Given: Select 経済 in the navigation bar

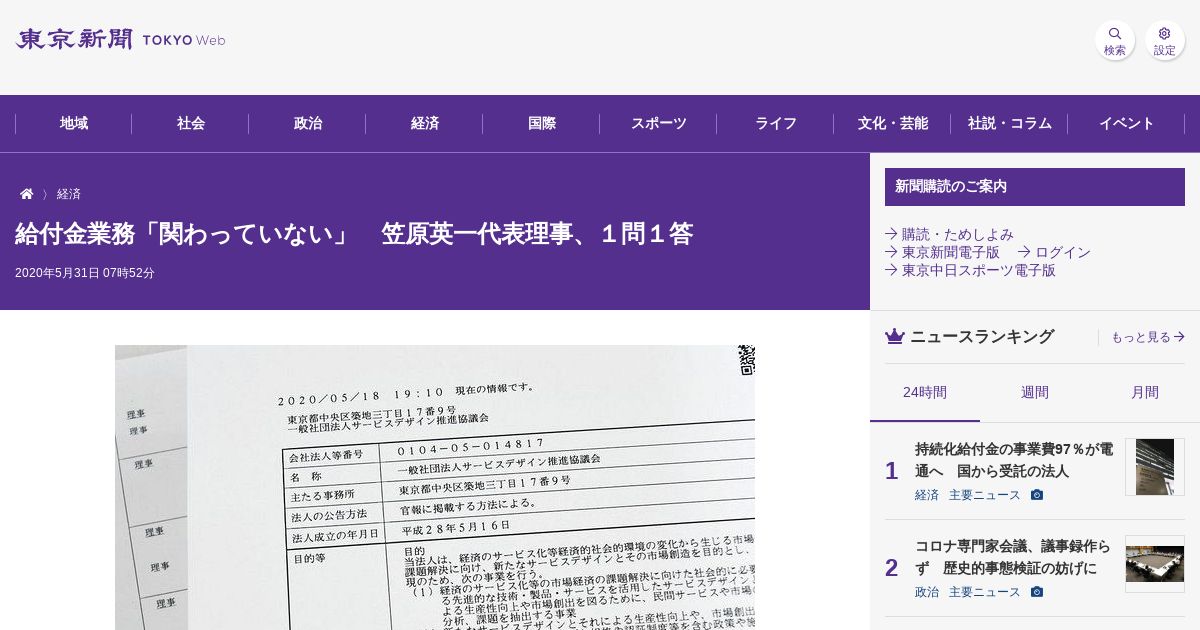Looking at the screenshot, I should click(x=425, y=124).
